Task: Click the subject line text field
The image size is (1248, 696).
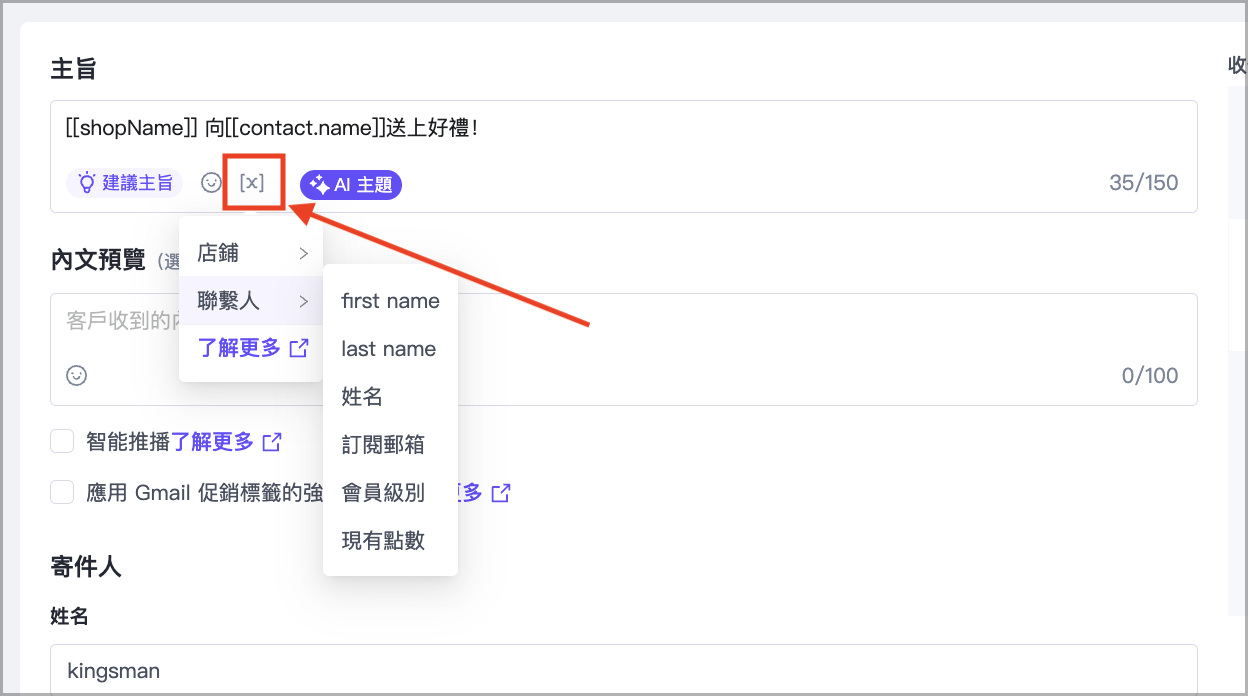Action: [x=620, y=129]
